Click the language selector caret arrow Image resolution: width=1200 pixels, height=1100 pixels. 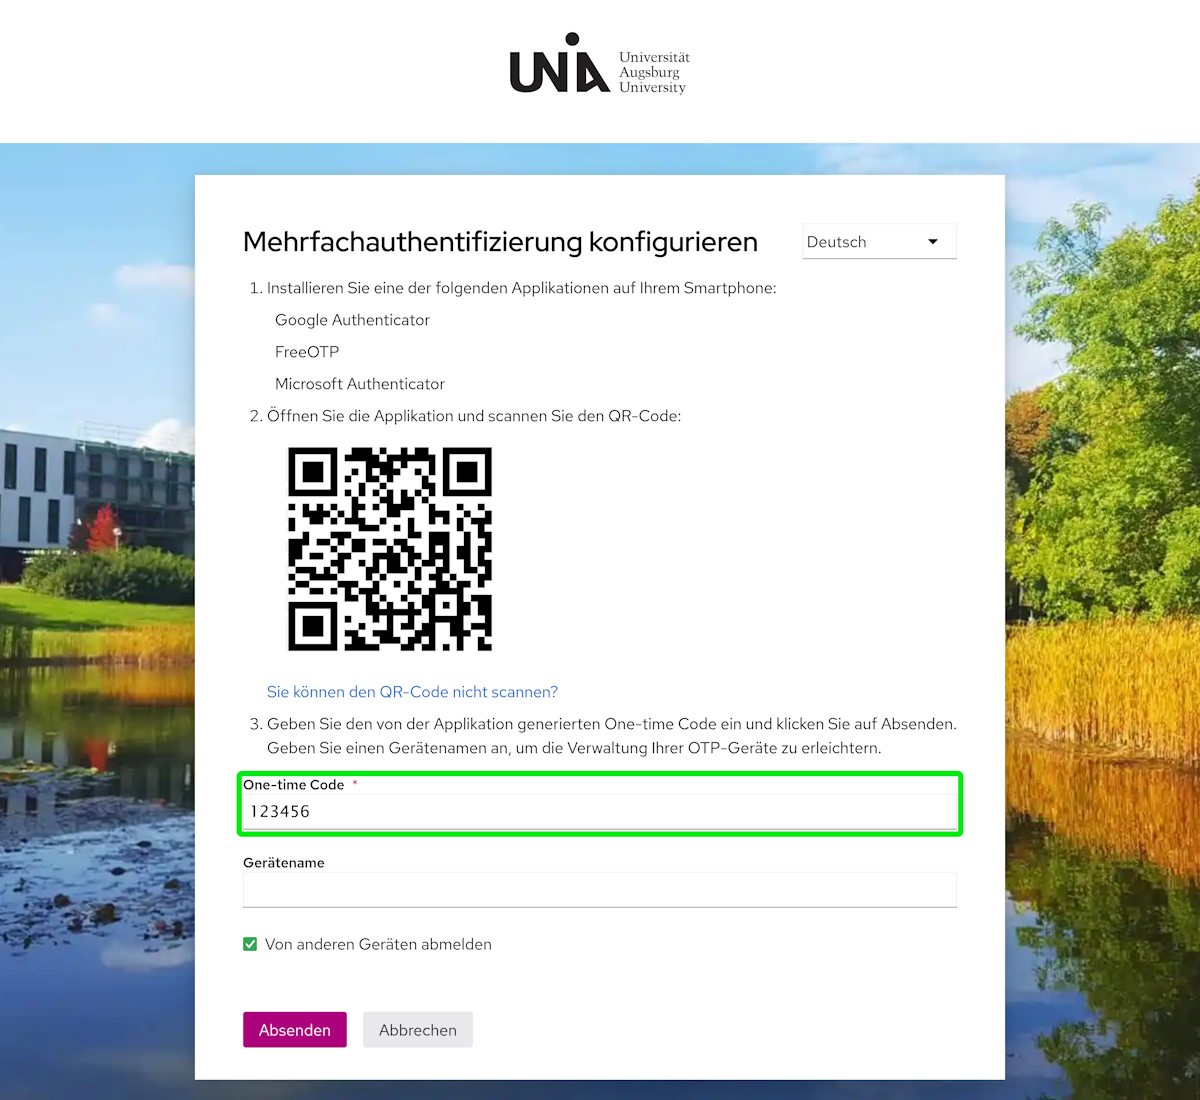(x=933, y=242)
